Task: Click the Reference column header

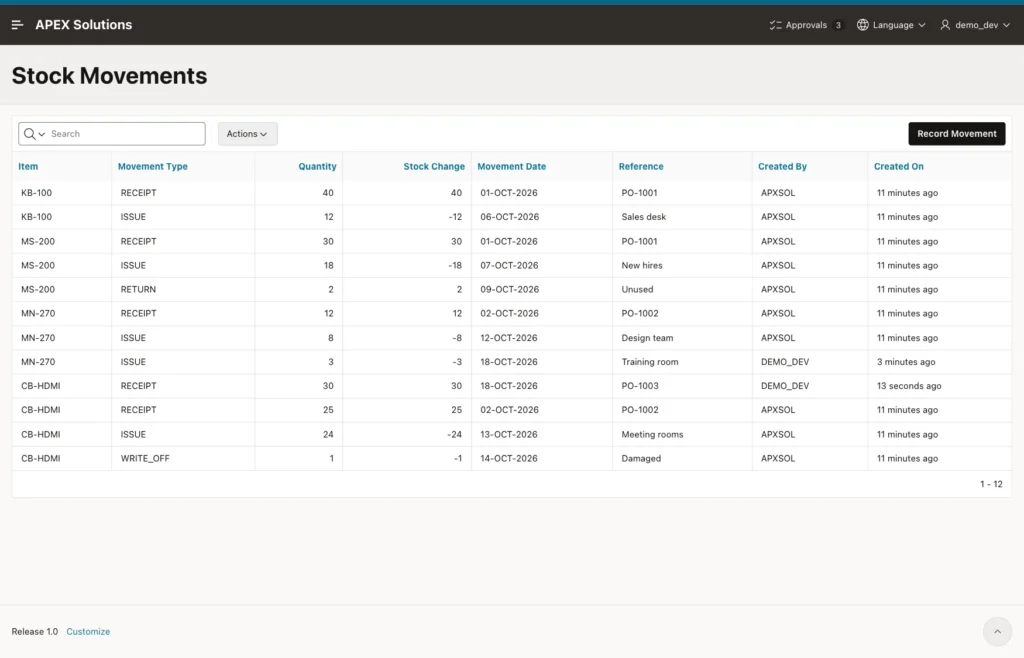Action: click(641, 166)
